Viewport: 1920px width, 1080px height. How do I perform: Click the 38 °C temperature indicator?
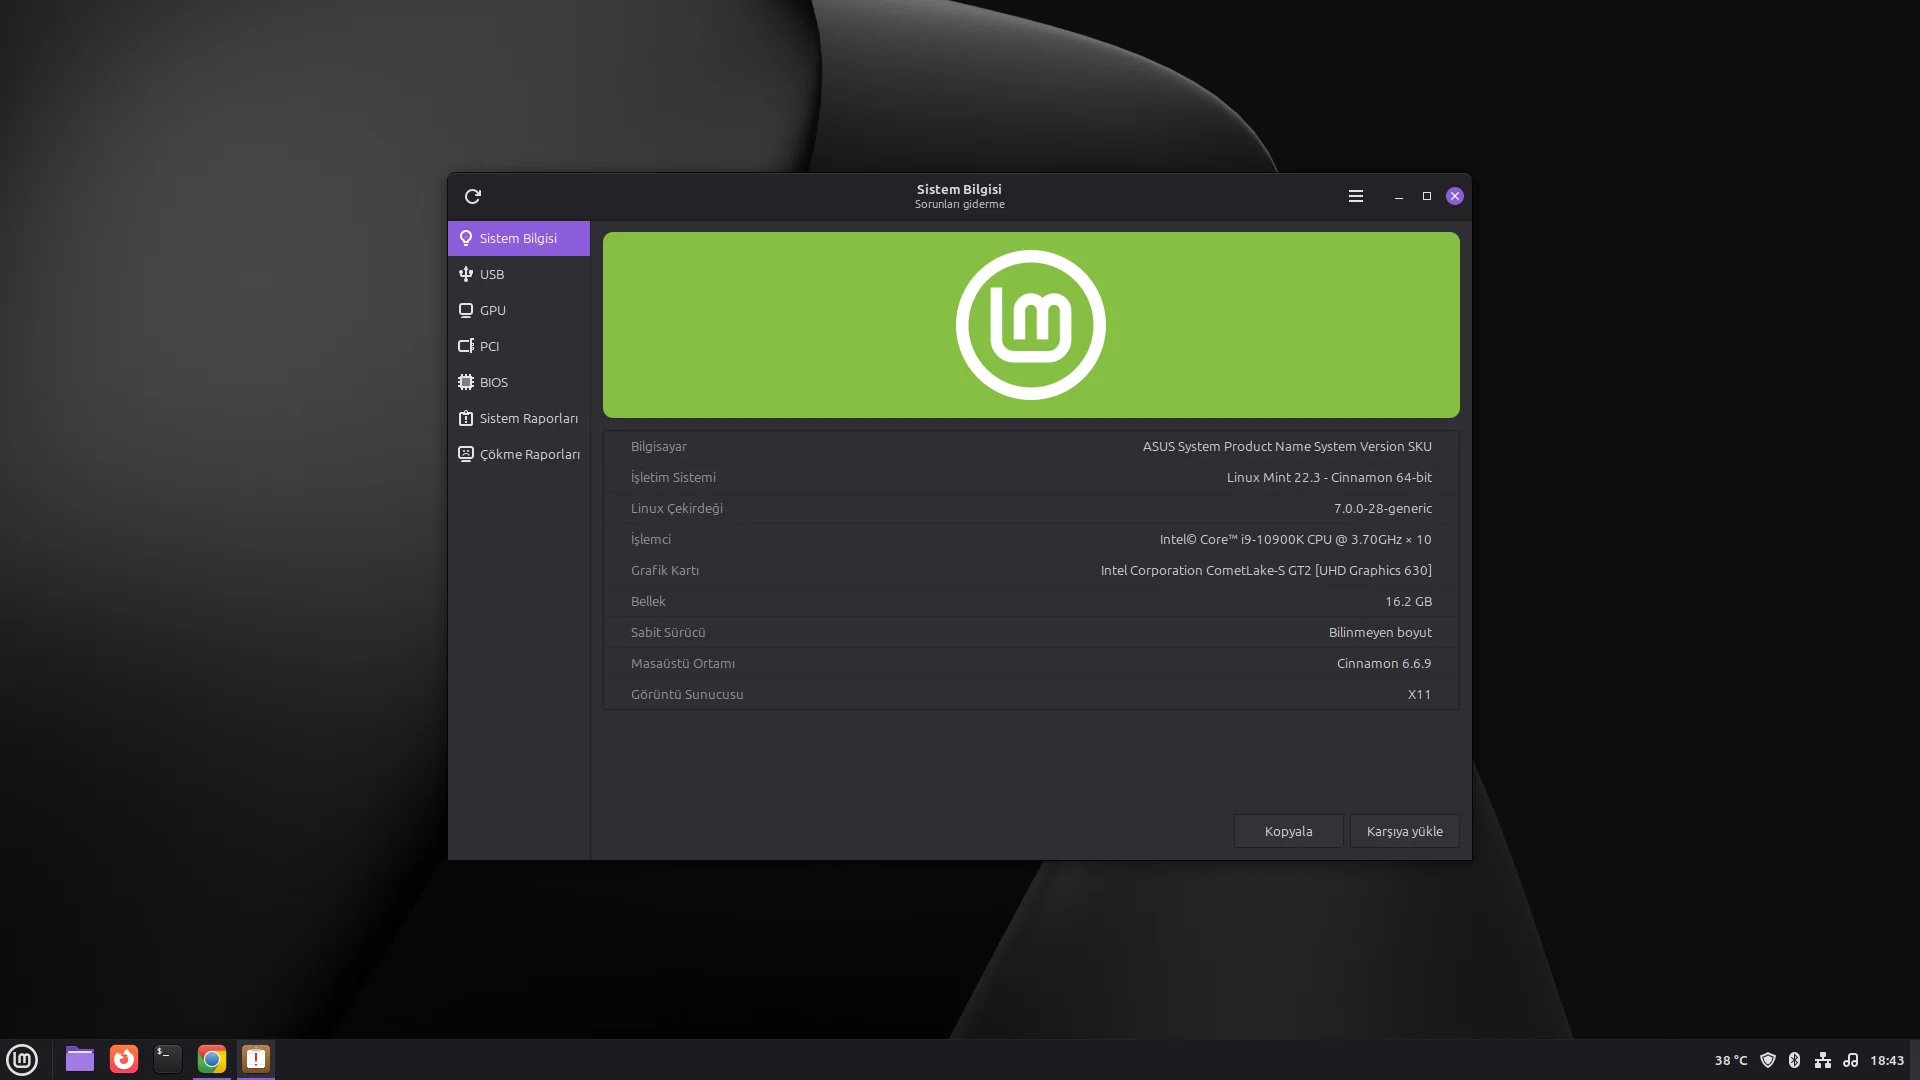click(x=1731, y=1060)
